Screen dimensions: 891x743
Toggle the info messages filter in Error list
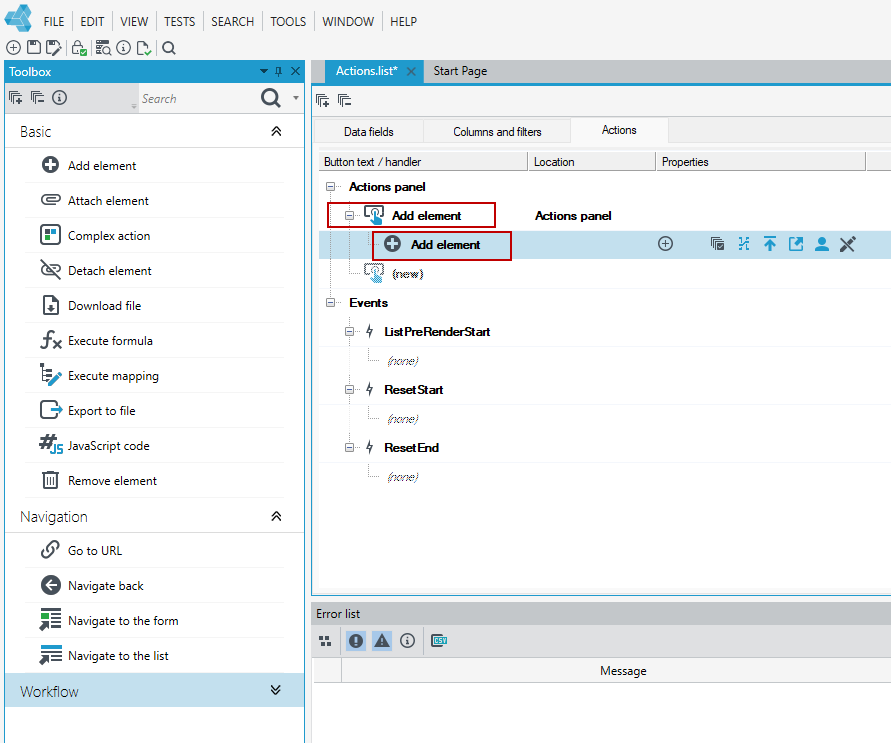[x=407, y=641]
